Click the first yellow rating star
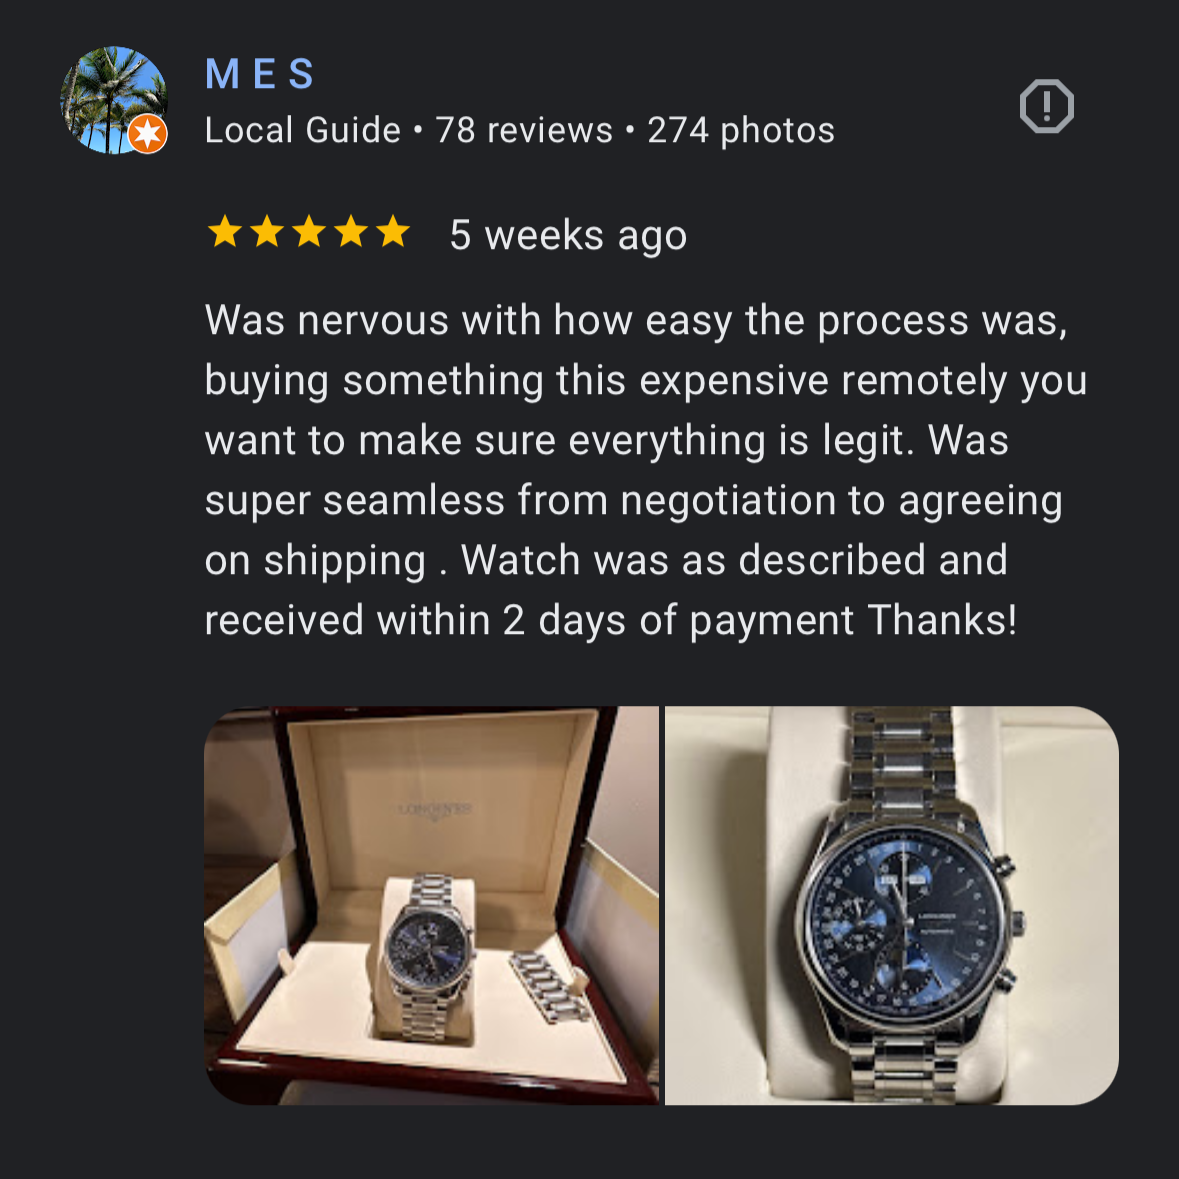This screenshot has height=1179, width=1179. pos(224,232)
